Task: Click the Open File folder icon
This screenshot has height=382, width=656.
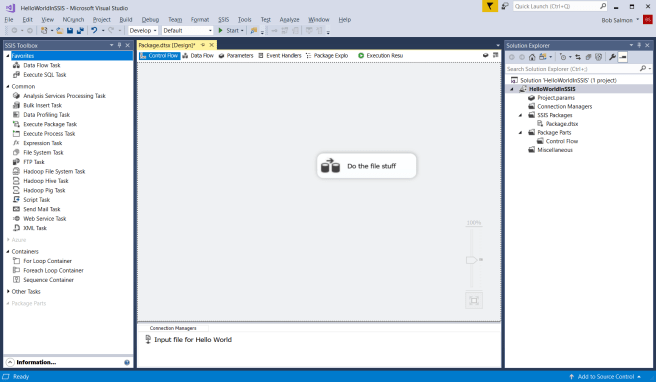Action: tap(59, 31)
